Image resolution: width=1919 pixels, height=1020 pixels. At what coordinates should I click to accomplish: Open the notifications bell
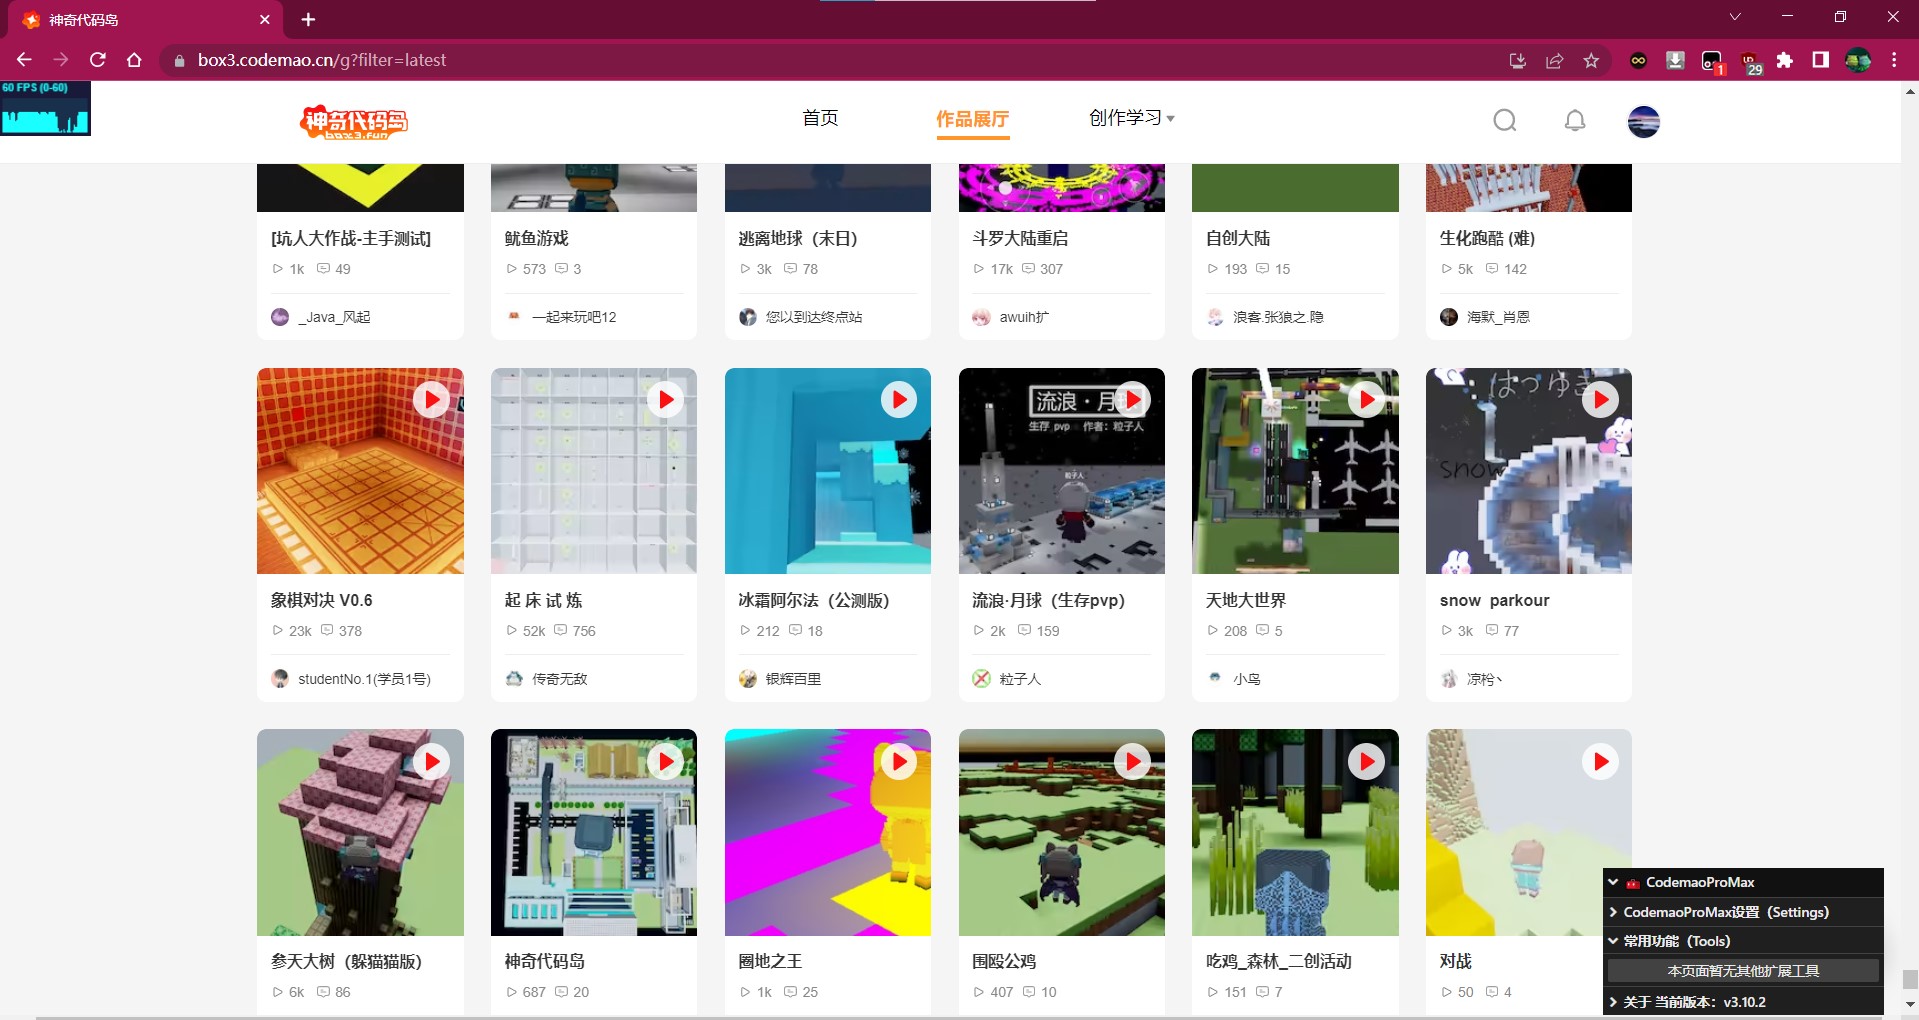(1574, 121)
